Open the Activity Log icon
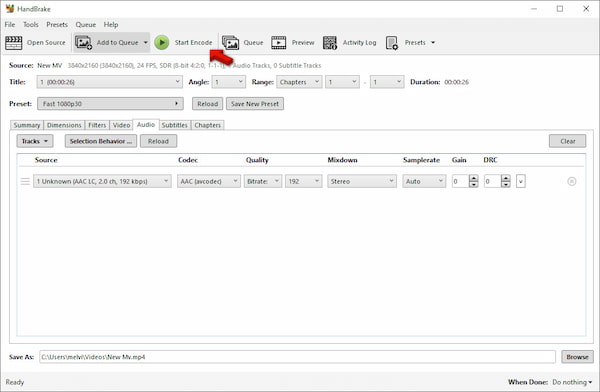This screenshot has width=600, height=392. click(x=329, y=42)
